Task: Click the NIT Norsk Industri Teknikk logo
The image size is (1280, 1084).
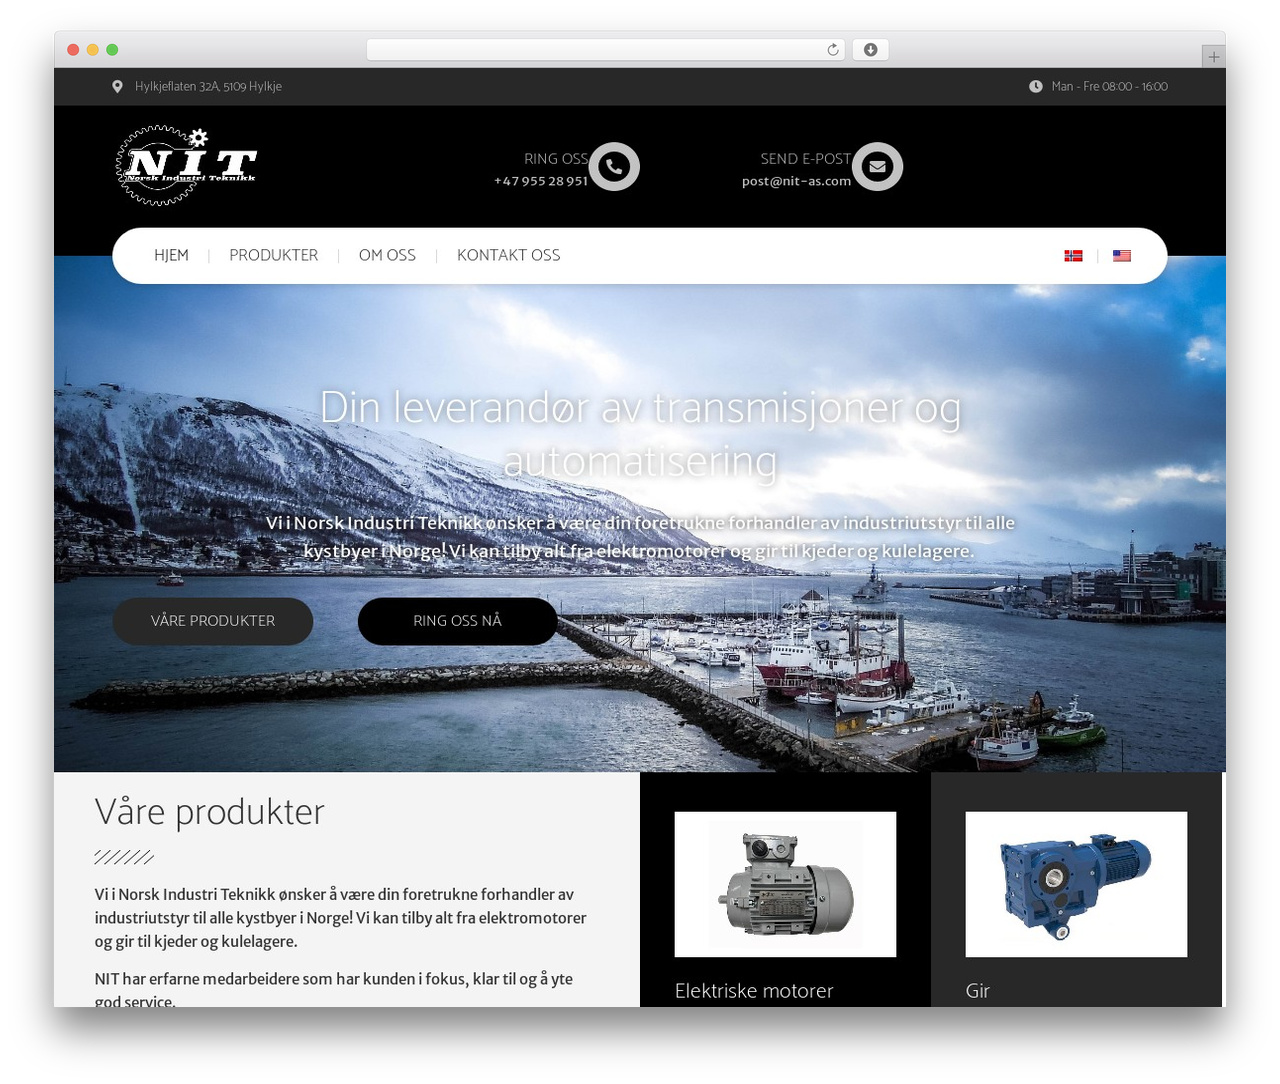Action: pos(186,165)
